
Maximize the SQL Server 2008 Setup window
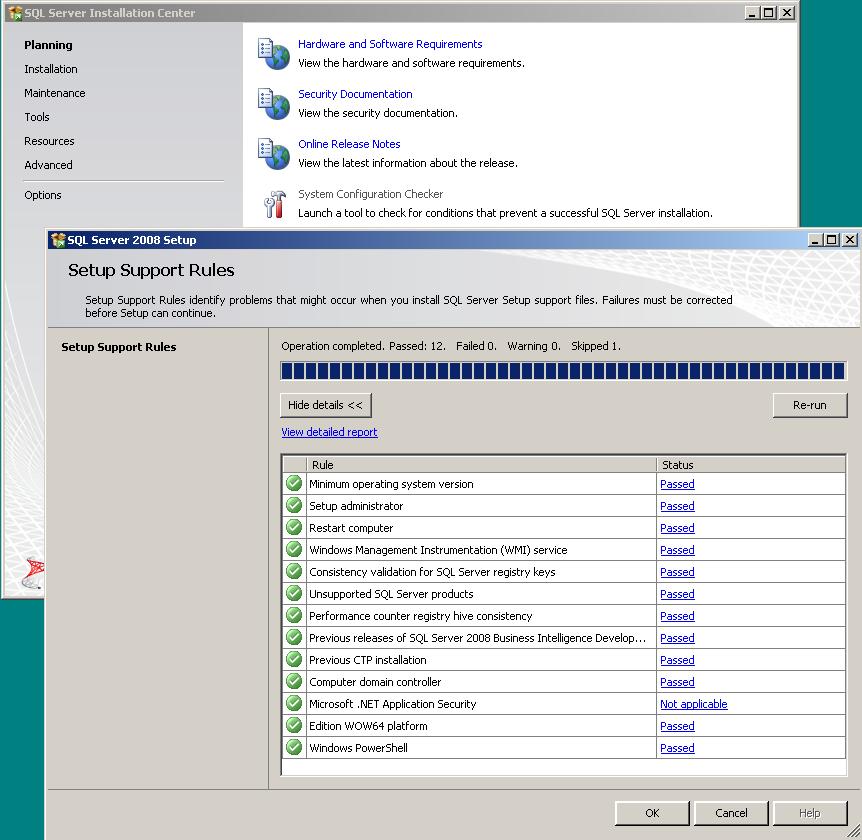pos(832,240)
